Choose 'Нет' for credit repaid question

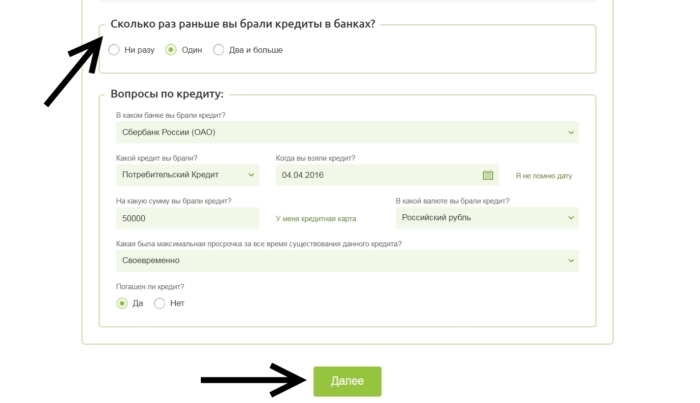[x=160, y=303]
